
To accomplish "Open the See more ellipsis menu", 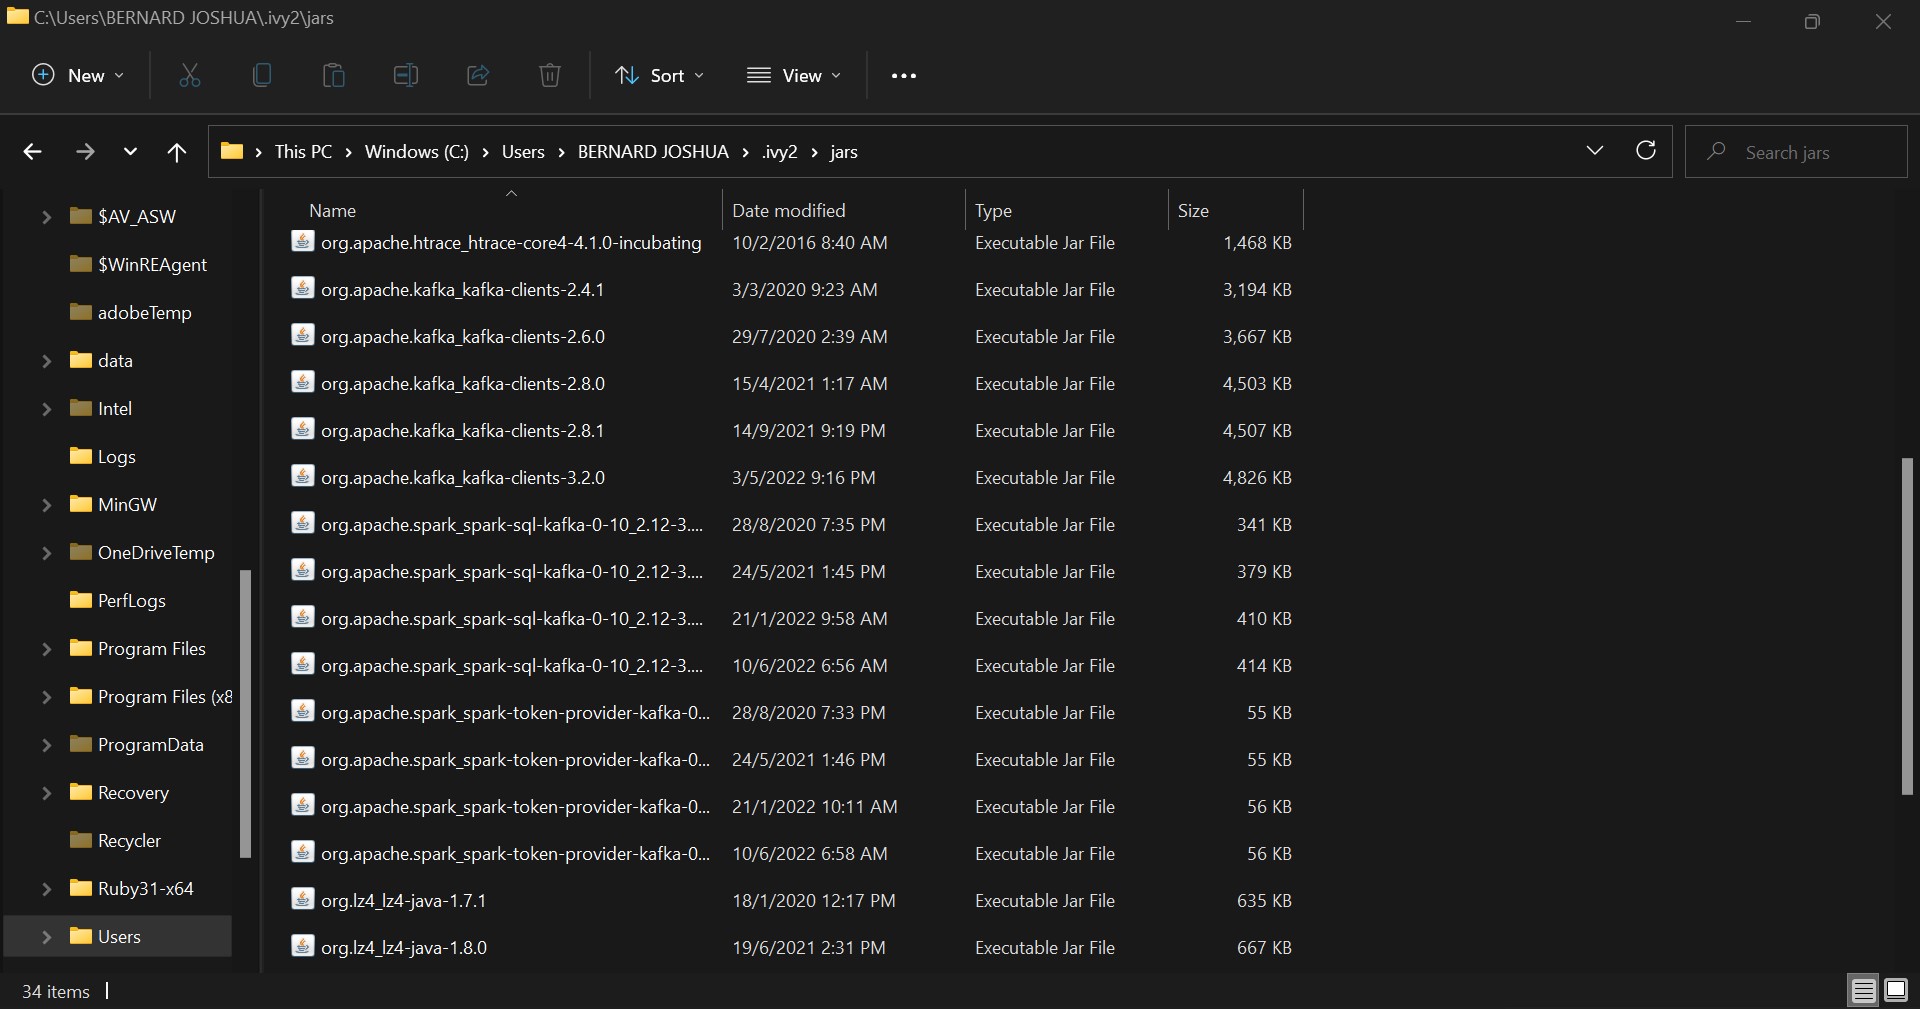I will (x=904, y=76).
